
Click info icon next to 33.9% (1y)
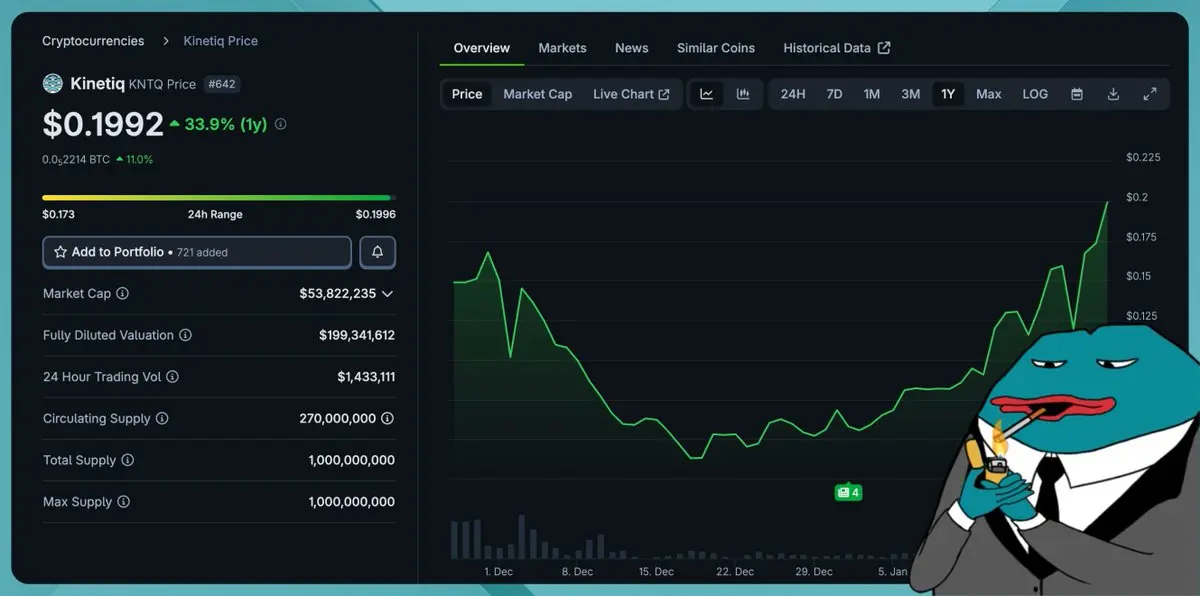point(280,124)
